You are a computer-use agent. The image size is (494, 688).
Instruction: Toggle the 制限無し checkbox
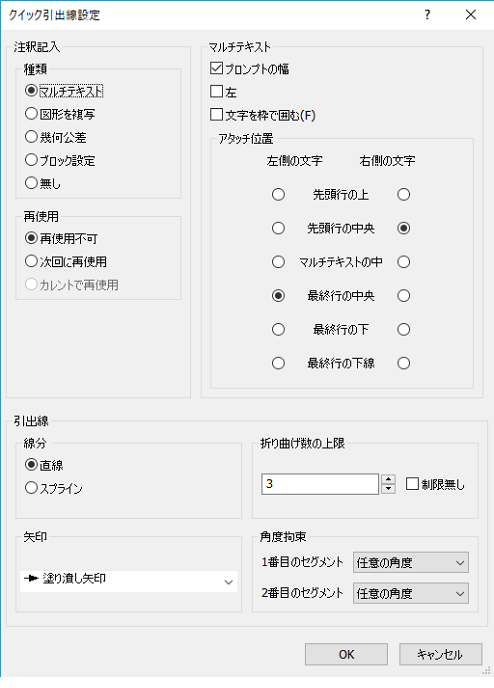tap(412, 484)
